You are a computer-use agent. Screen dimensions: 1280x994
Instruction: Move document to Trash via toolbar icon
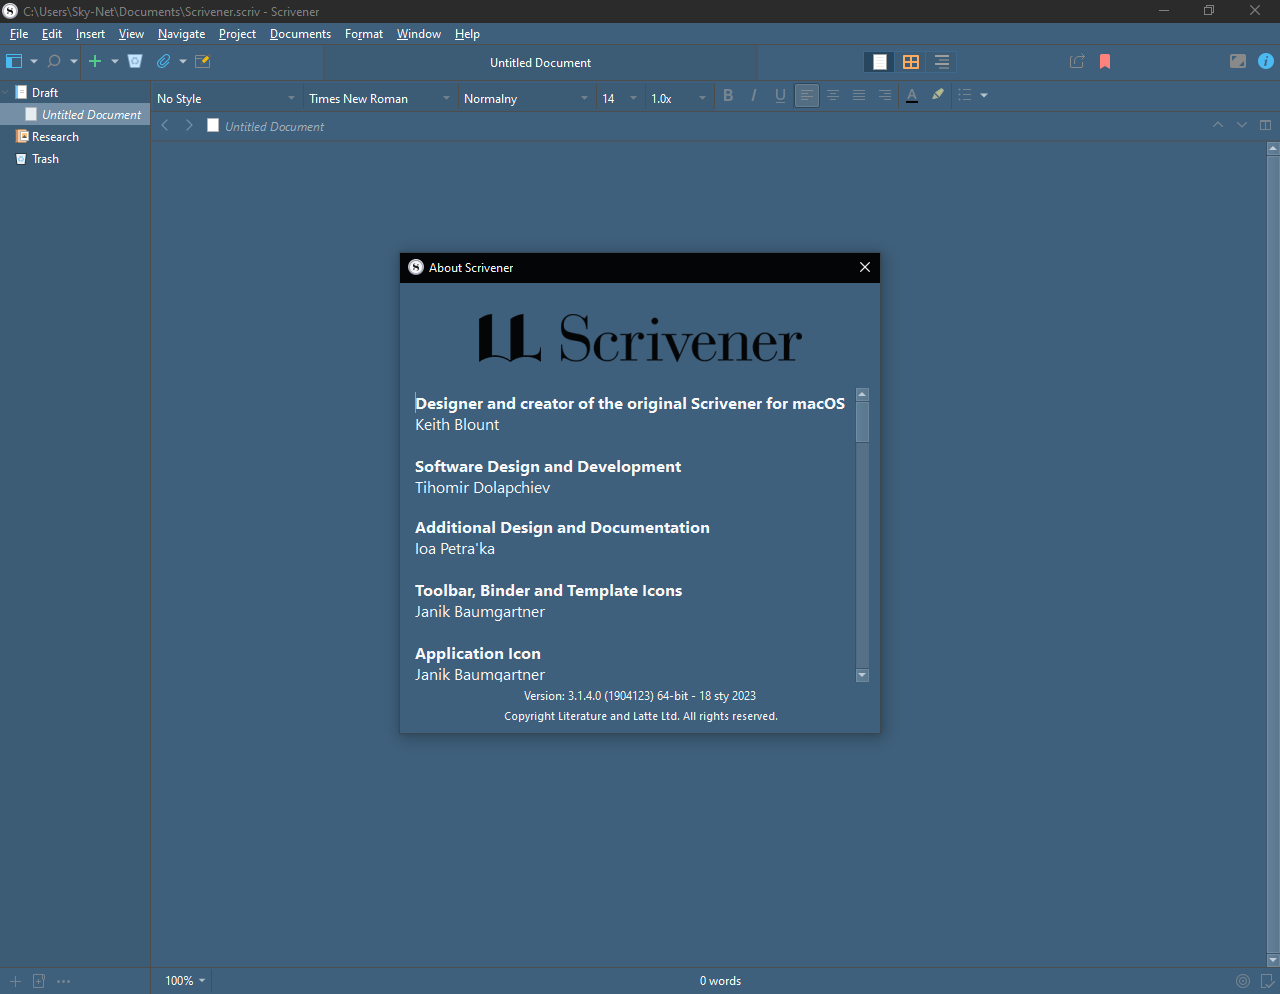click(x=135, y=61)
